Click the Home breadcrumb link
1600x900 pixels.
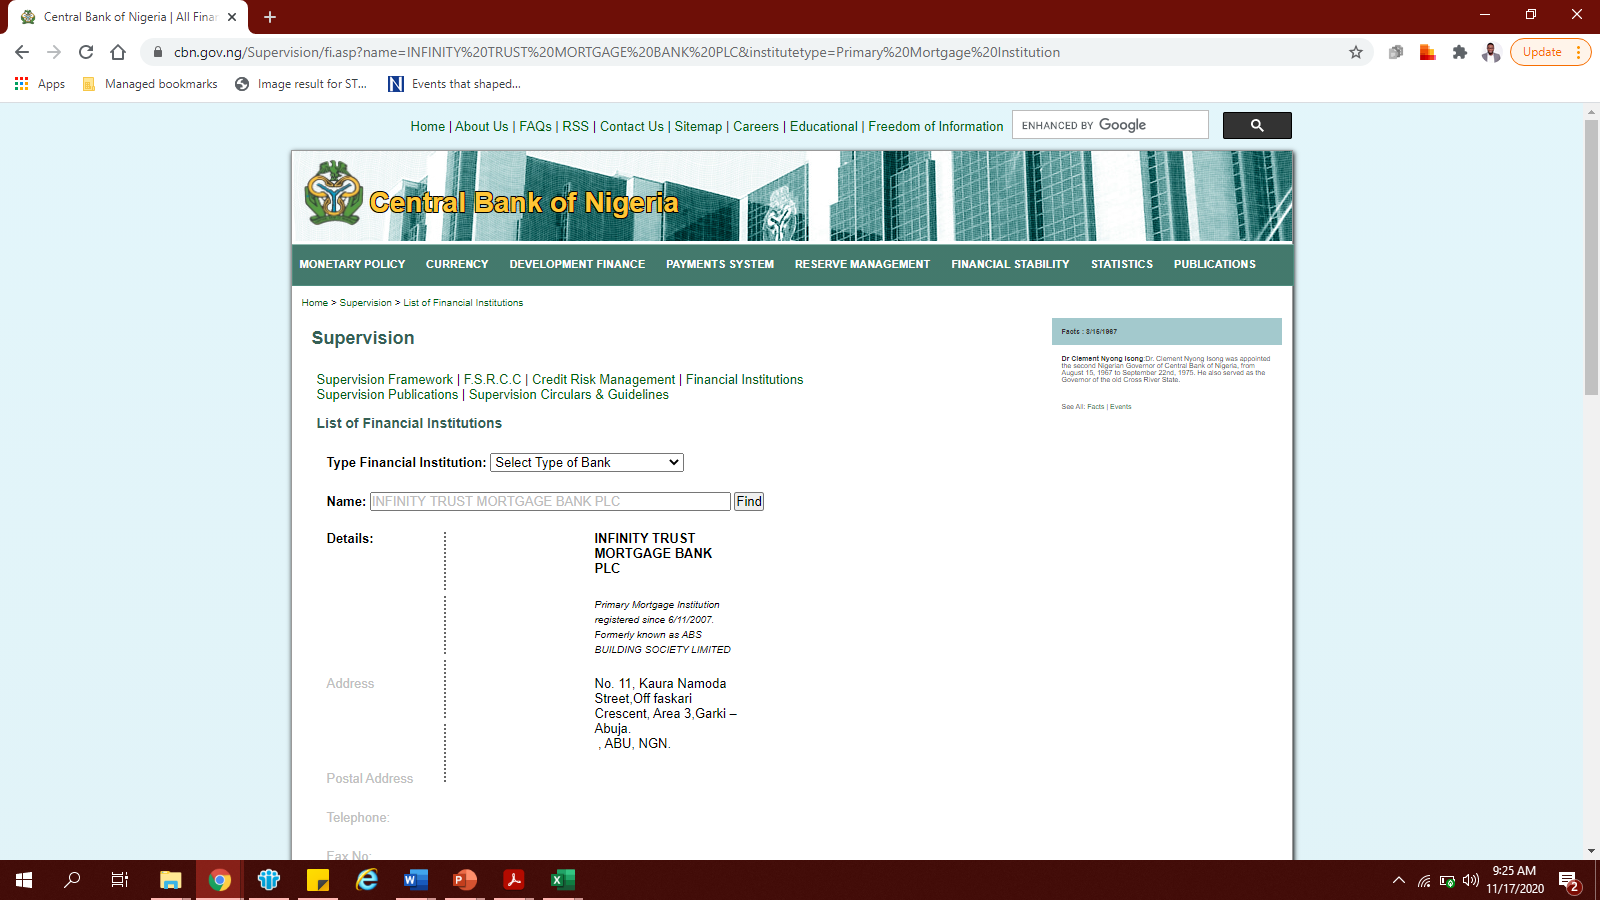pyautogui.click(x=315, y=303)
